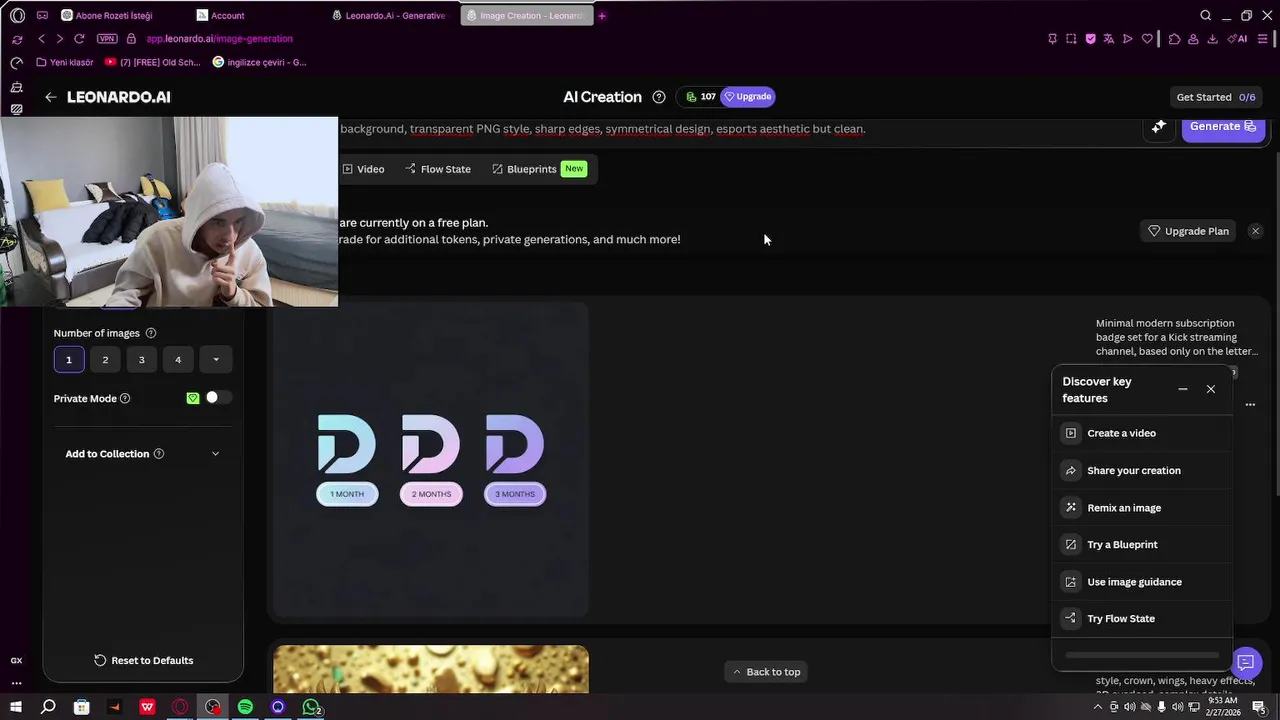Click the browser search tabs magnifier

[x=1205, y=15]
